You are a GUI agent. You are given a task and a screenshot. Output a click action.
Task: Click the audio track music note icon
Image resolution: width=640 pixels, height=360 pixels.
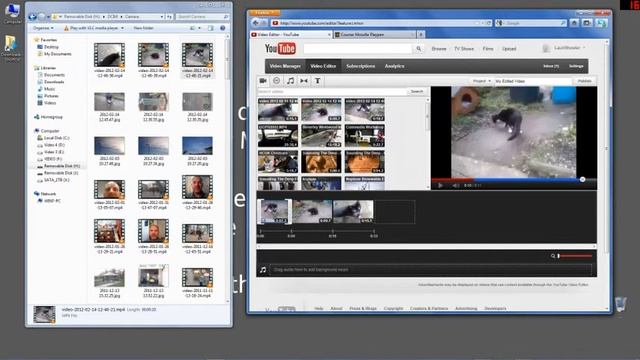click(263, 270)
